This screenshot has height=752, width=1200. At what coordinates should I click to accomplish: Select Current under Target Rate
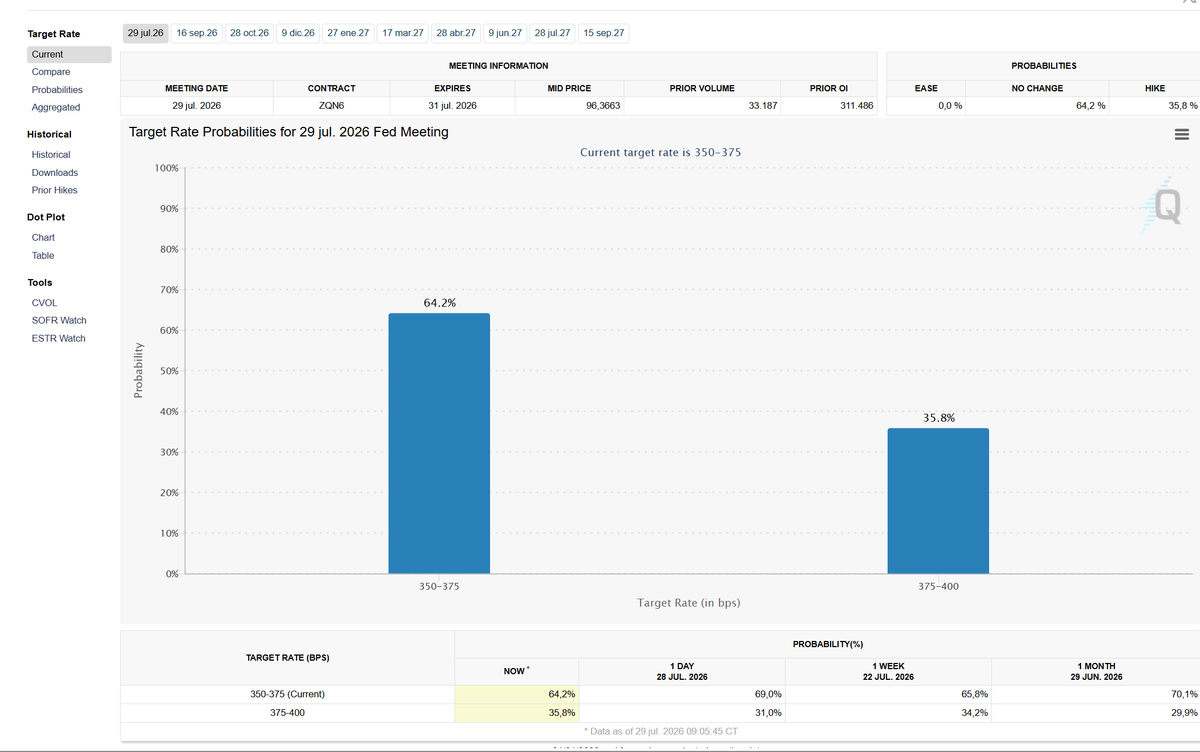coord(69,54)
